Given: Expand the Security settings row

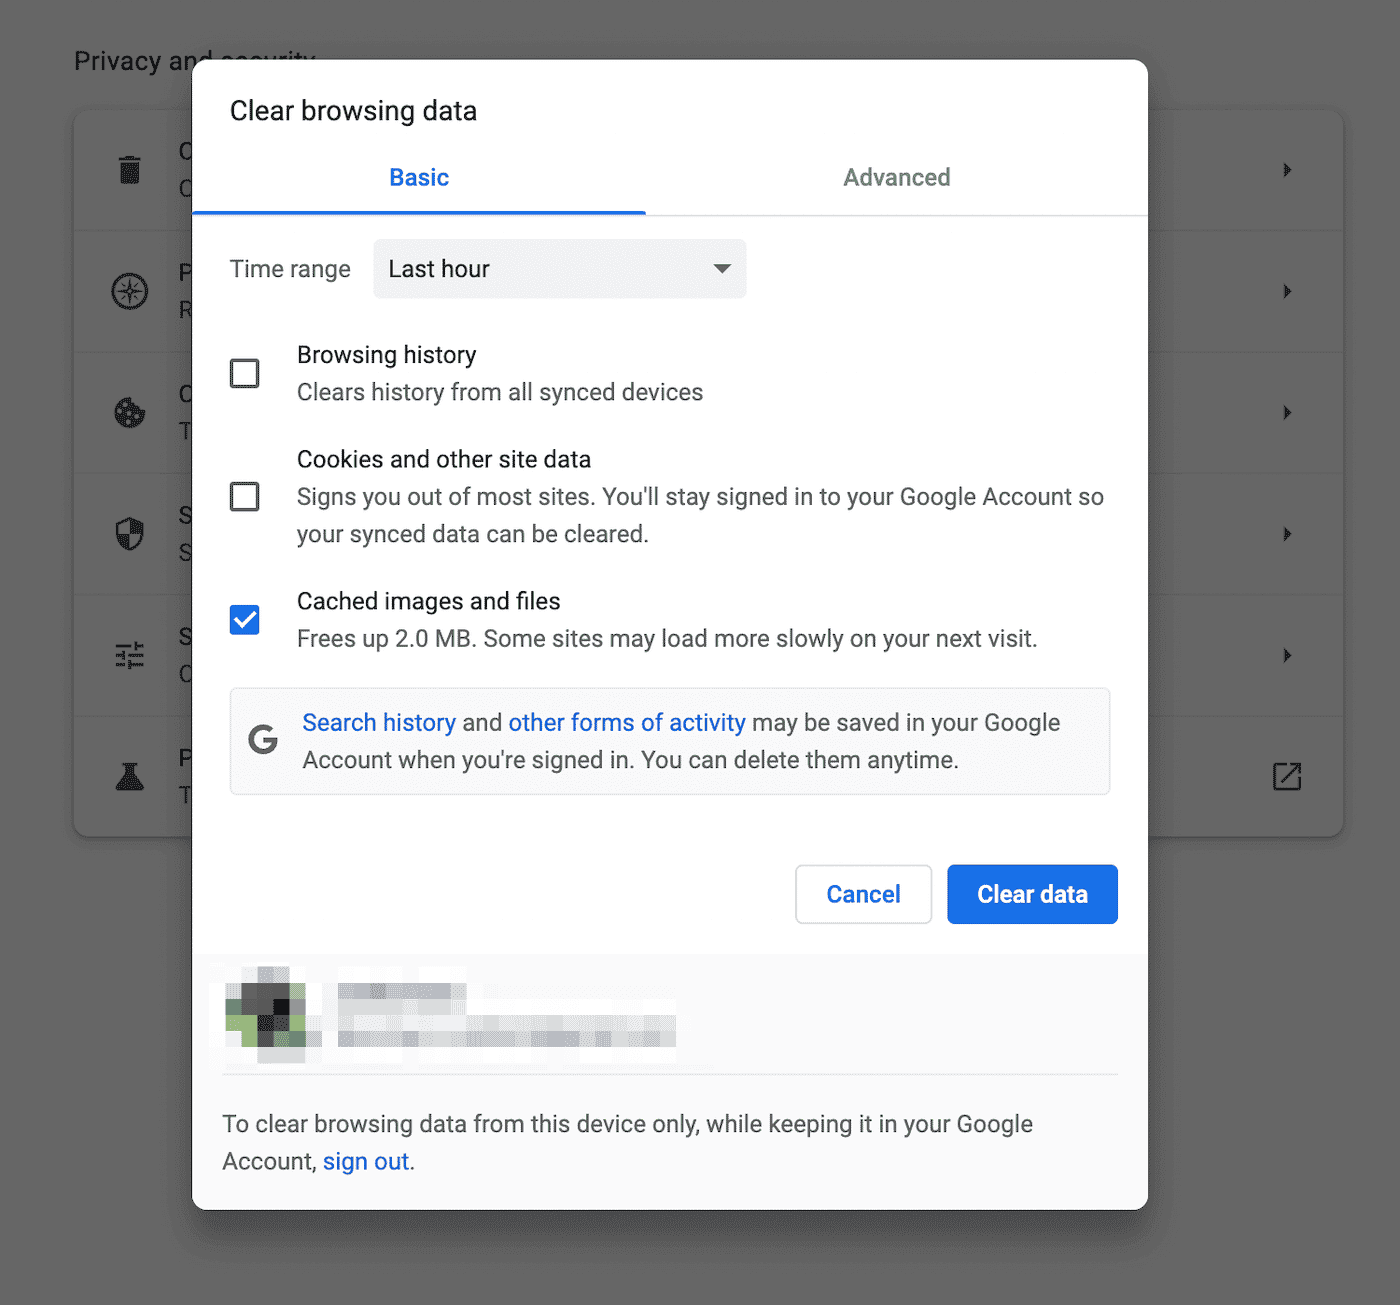Looking at the screenshot, I should tap(1287, 533).
